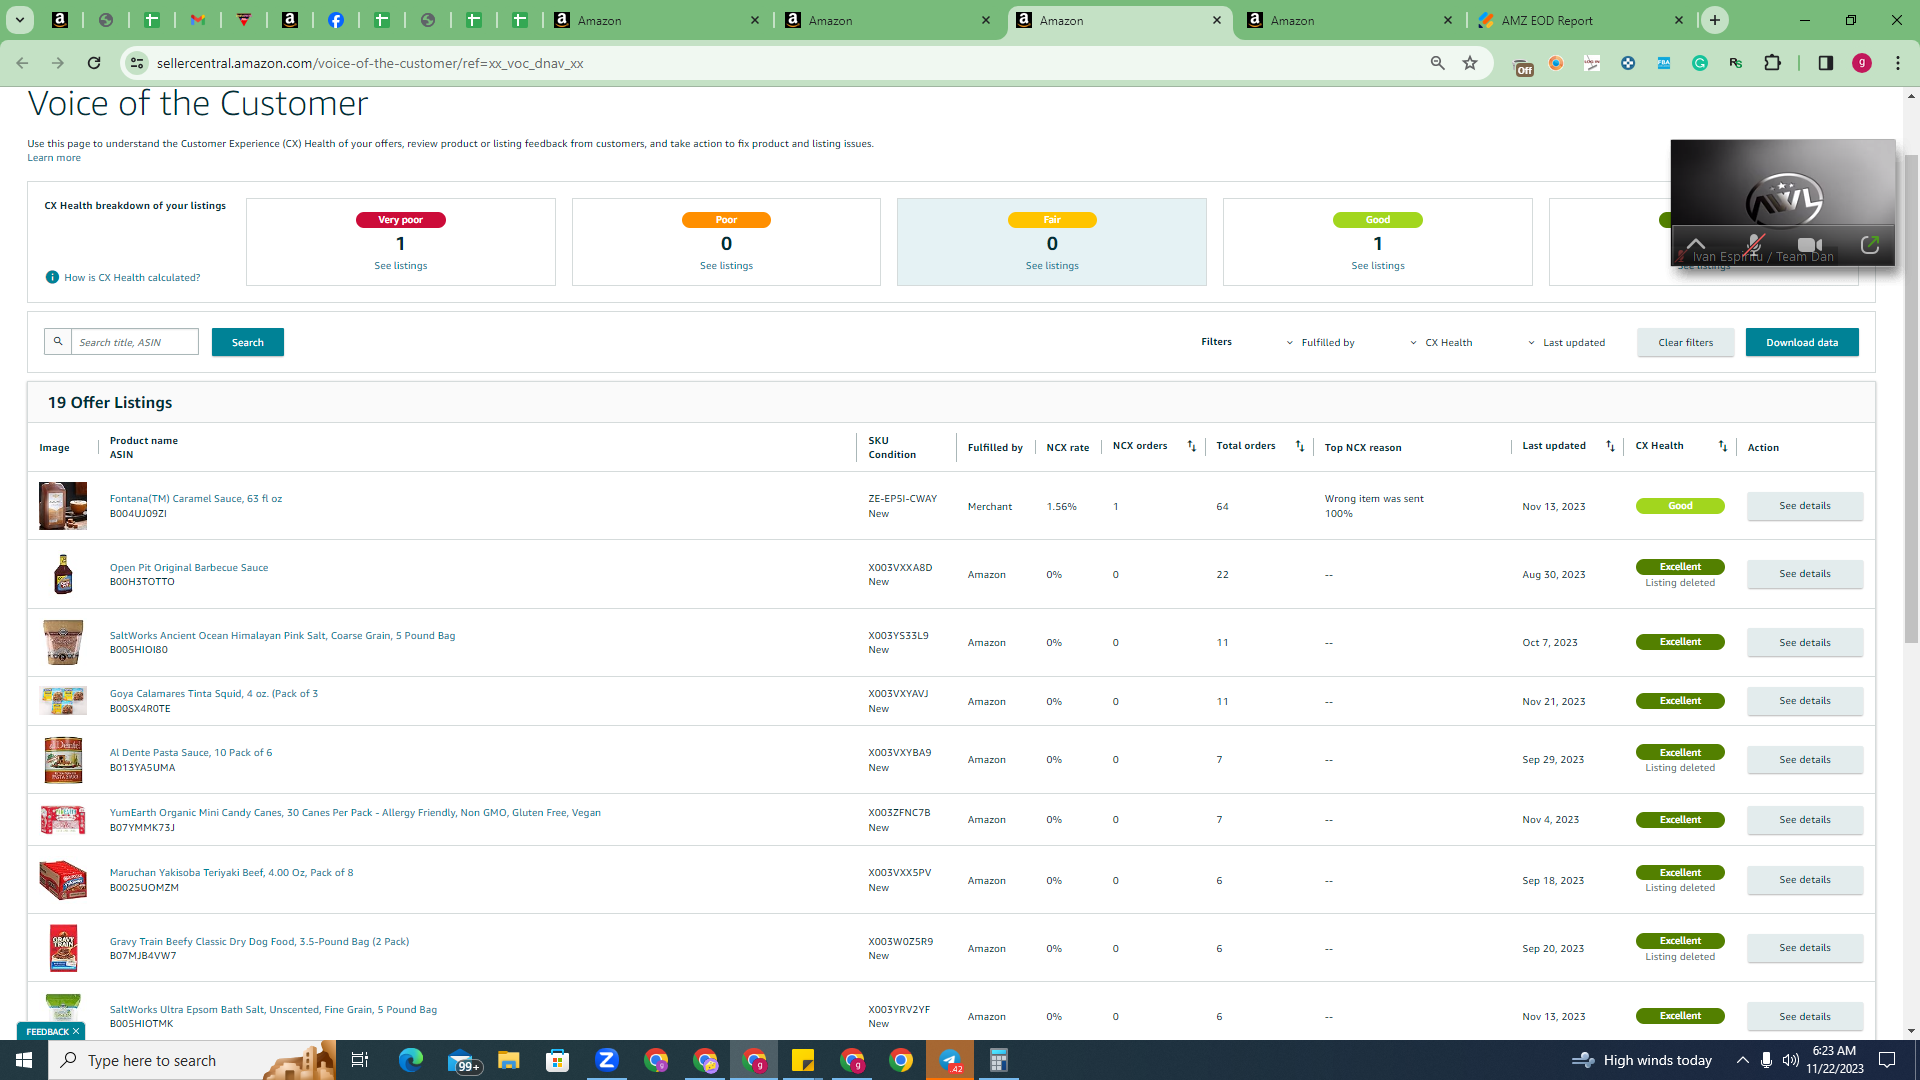Toggle camera in the video call overlay

point(1809,244)
